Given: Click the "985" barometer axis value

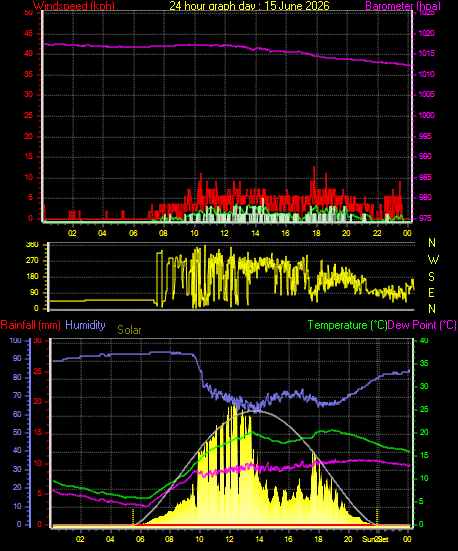Looking at the screenshot, I should pyautogui.click(x=425, y=177).
